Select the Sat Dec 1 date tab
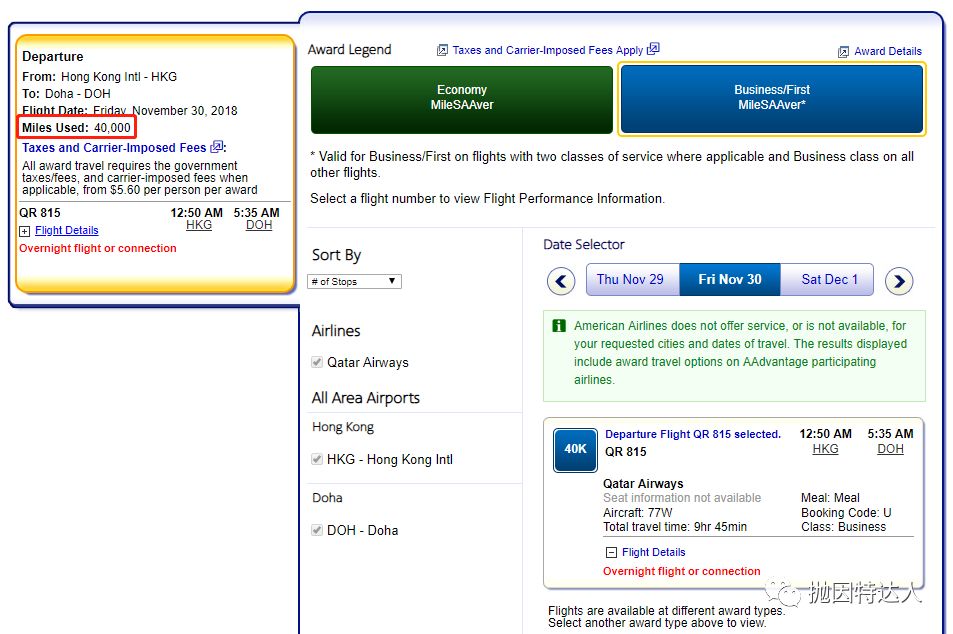Screen dimensions: 953x634 point(827,280)
